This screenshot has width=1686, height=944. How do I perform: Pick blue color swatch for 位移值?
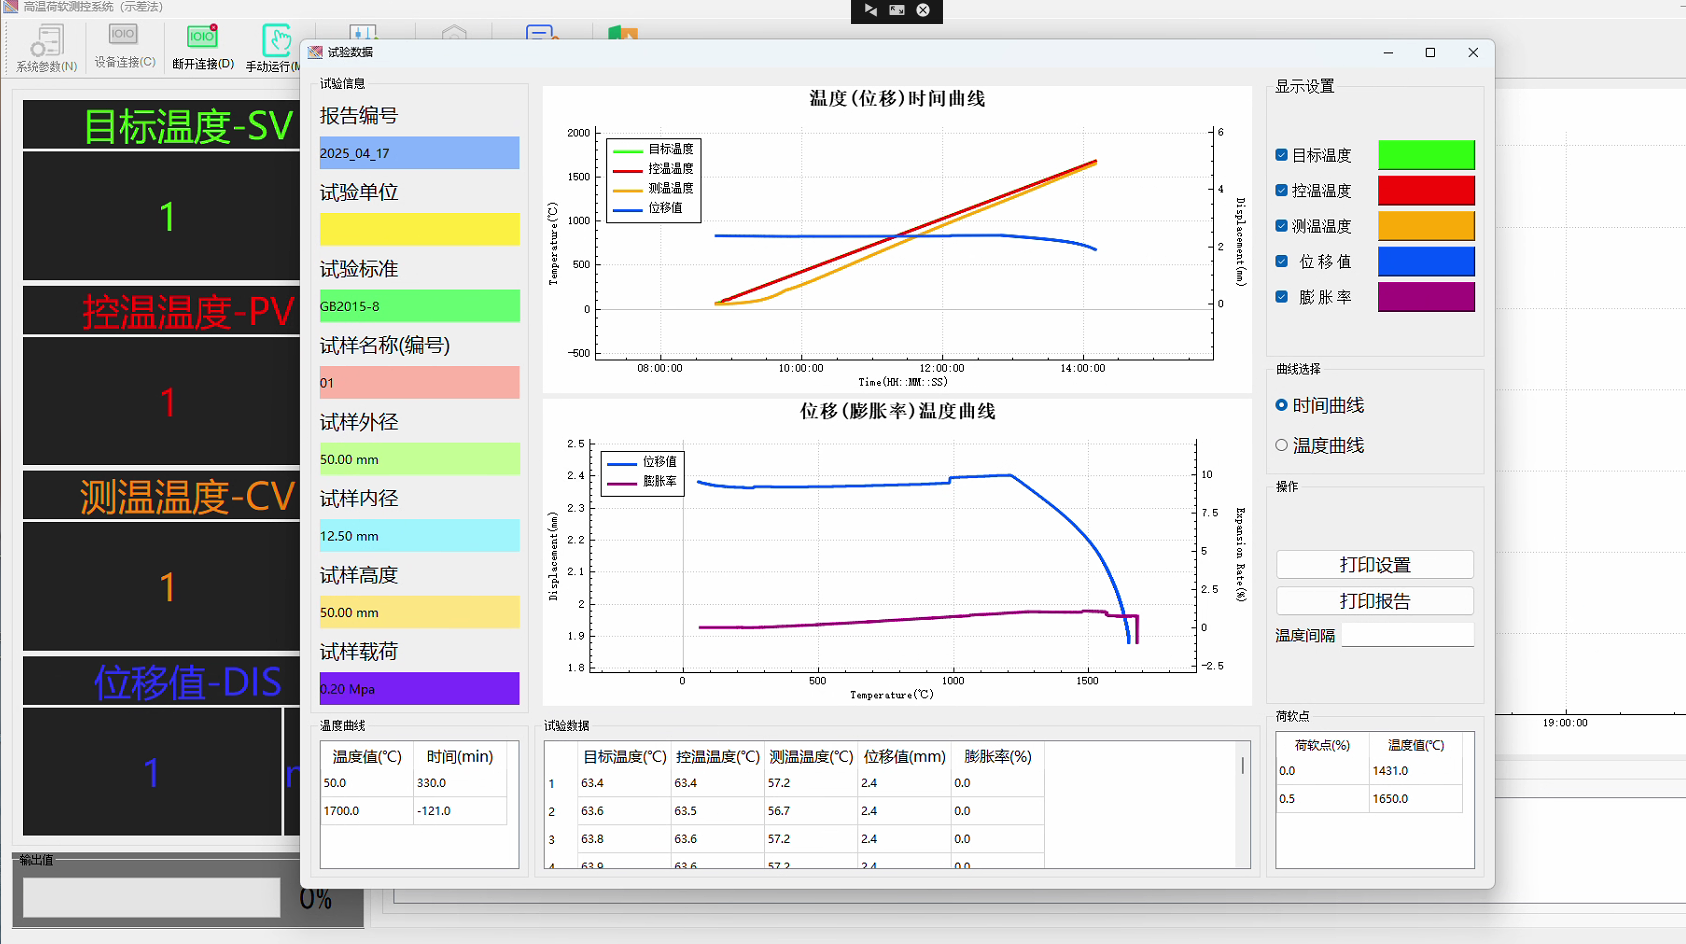(x=1426, y=261)
